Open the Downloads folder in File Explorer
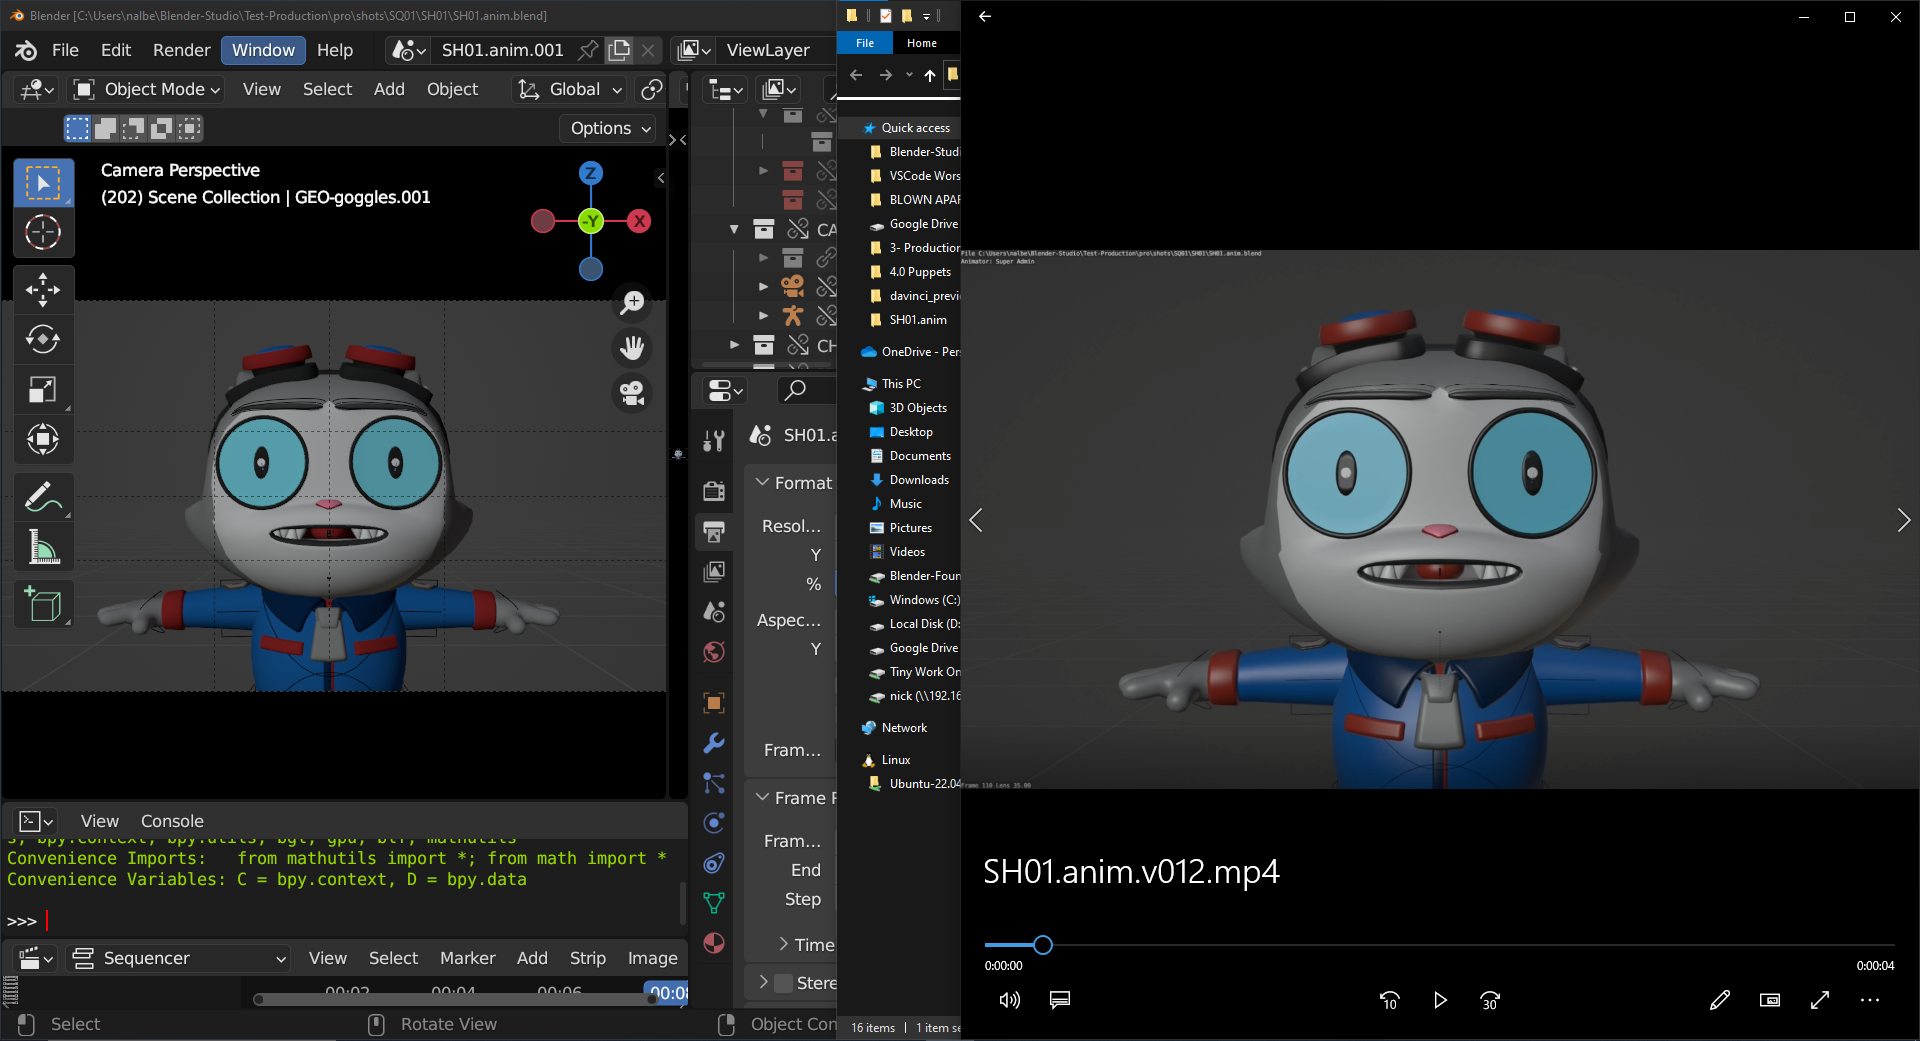The height and width of the screenshot is (1041, 1920). [x=919, y=480]
